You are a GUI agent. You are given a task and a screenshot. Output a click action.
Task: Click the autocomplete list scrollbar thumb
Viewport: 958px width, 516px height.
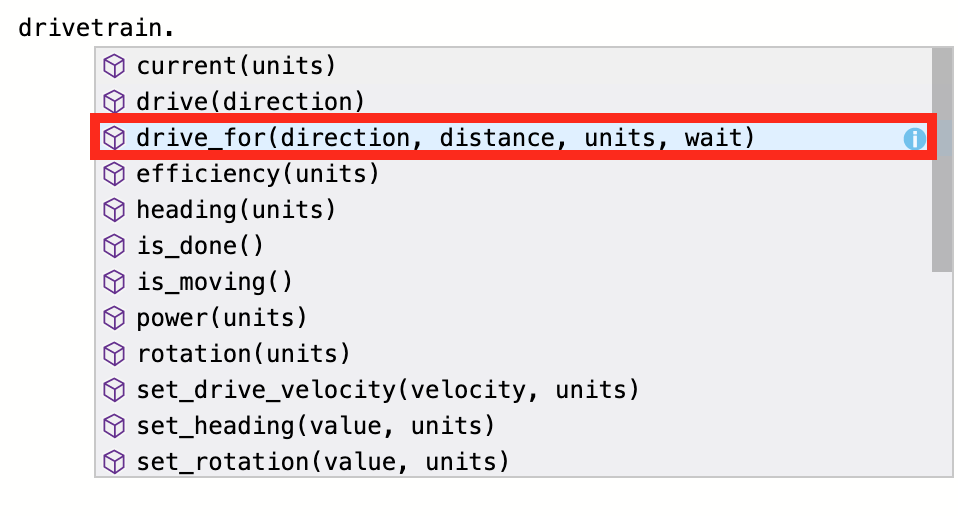[x=941, y=160]
